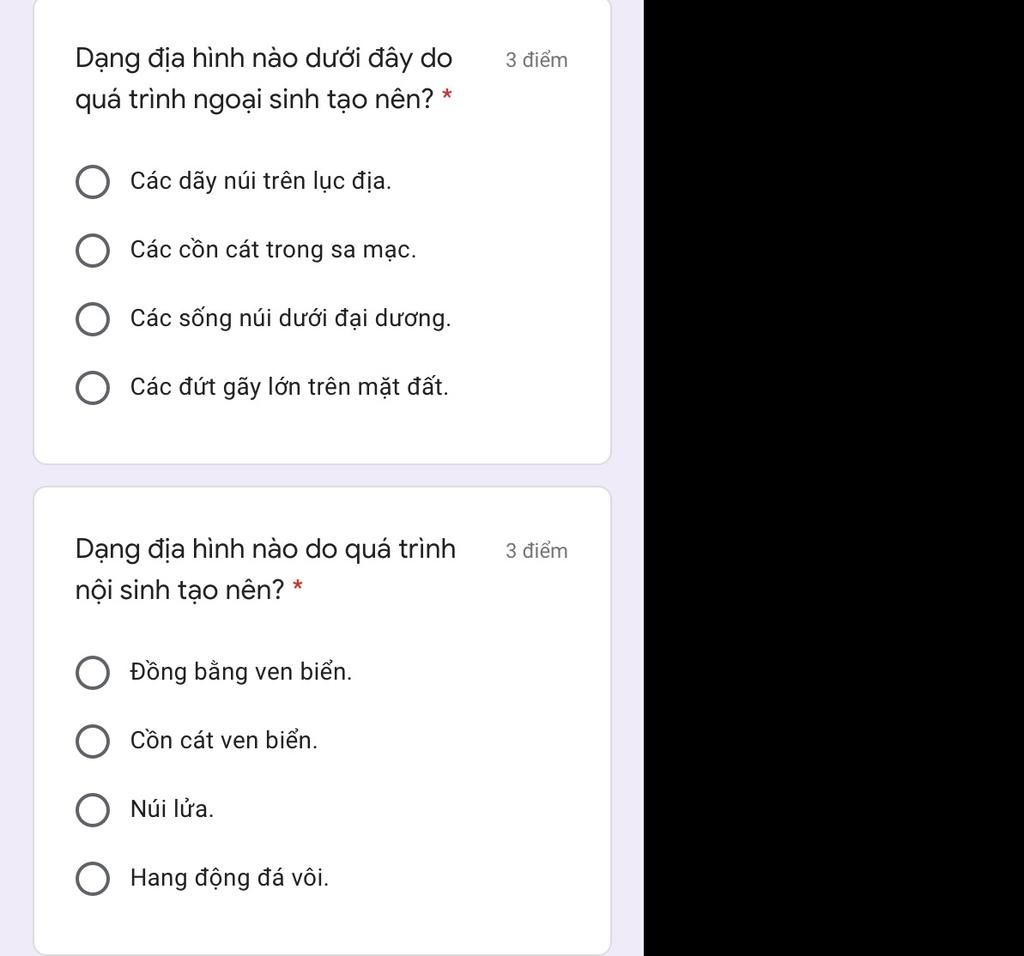Viewport: 1024px width, 956px height.
Task: Choose the "Các cồn cát trong sa mạc" radio circle
Action: coord(93,251)
